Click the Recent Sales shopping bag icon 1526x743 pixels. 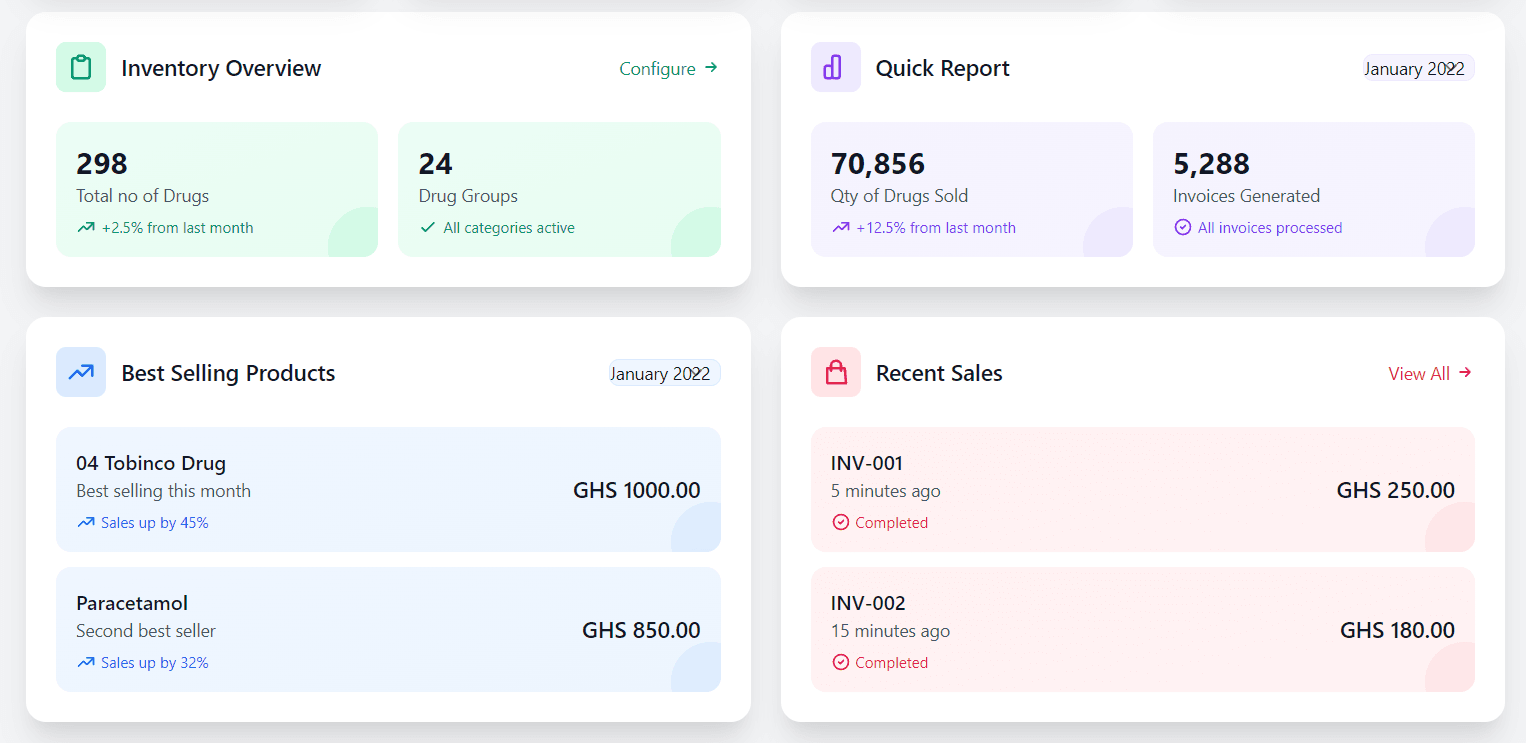coord(836,372)
